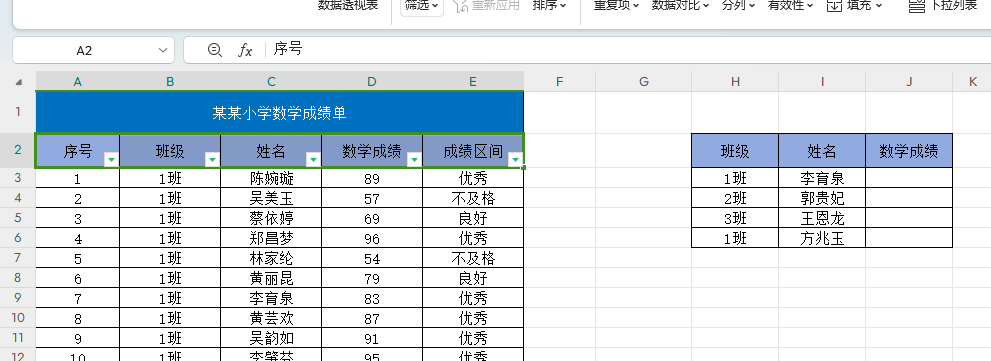Image resolution: width=991 pixels, height=361 pixels.
Task: Open the filter dropdown on 成绩区间 header
Action: pyautogui.click(x=516, y=159)
